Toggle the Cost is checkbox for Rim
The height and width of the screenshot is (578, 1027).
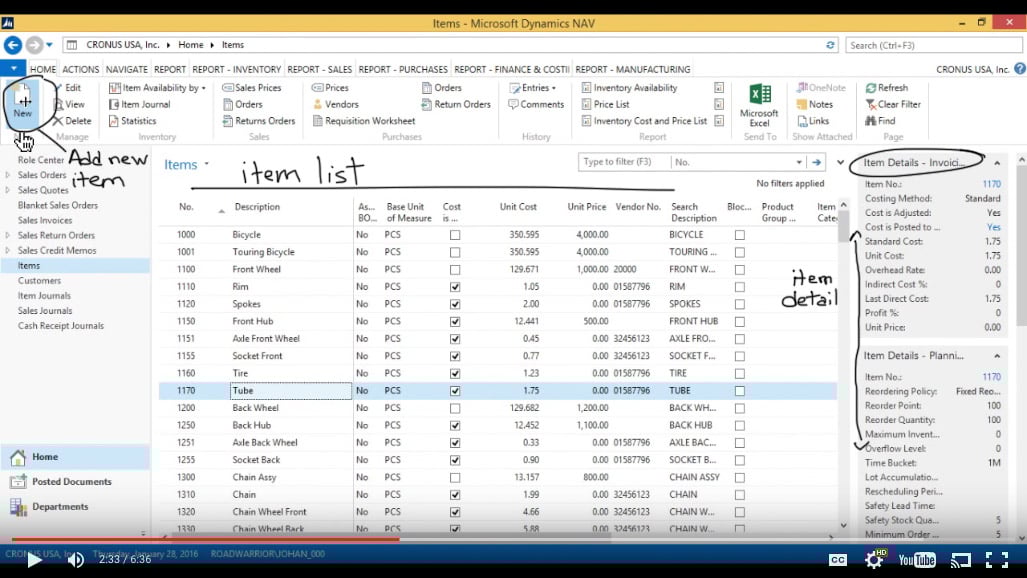point(455,285)
